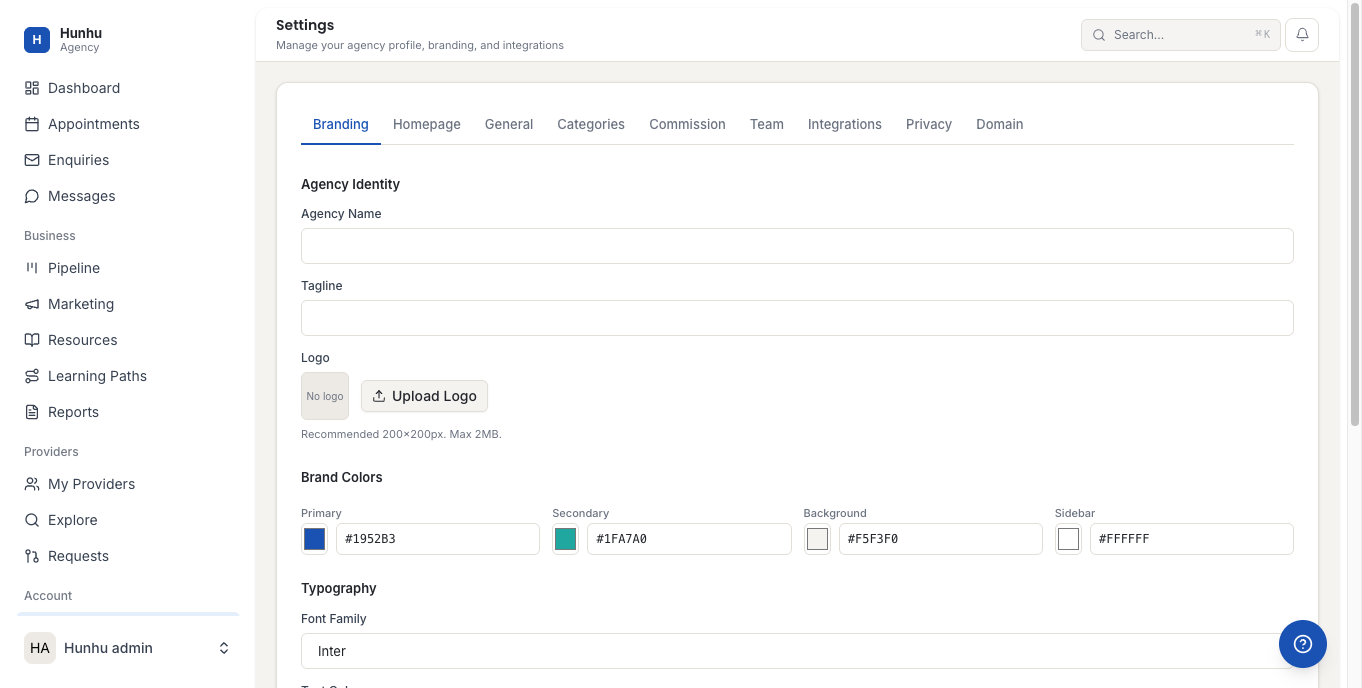Image resolution: width=1362 pixels, height=688 pixels.
Task: Click the Secondary hex field #1FA7A0
Action: [x=689, y=539]
